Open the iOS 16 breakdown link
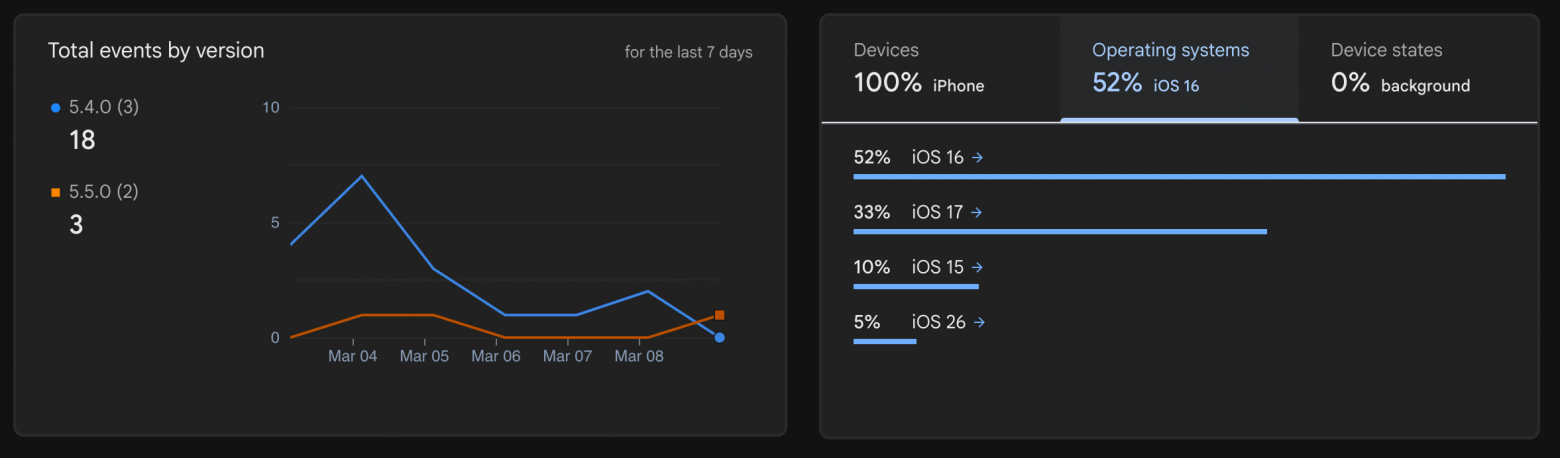This screenshot has width=1560, height=458. [x=938, y=157]
